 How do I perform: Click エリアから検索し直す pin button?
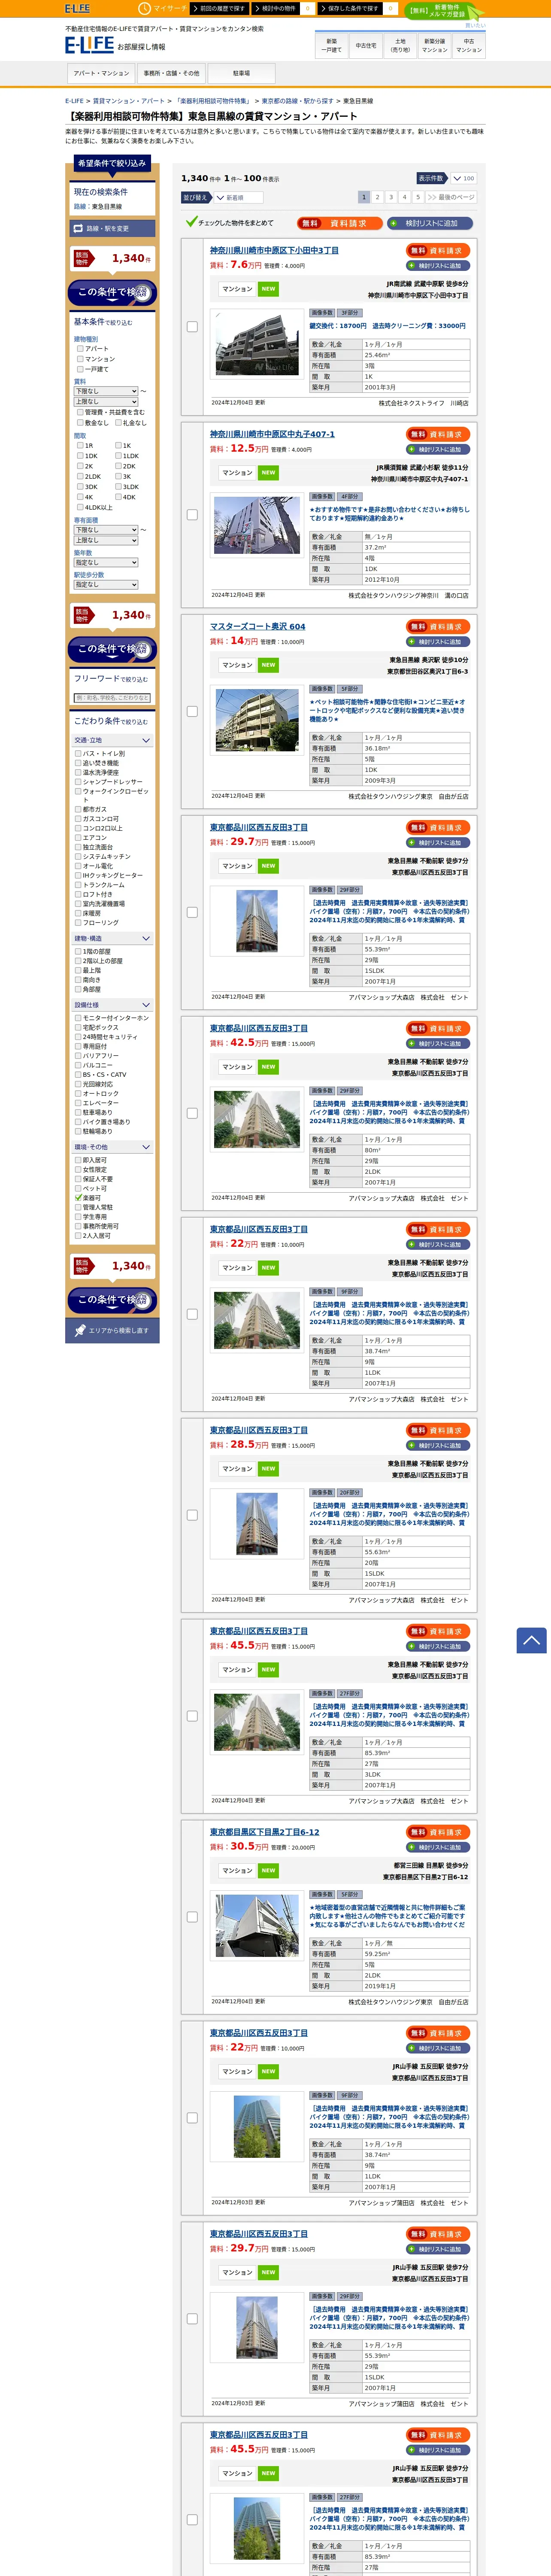pyautogui.click(x=112, y=1330)
